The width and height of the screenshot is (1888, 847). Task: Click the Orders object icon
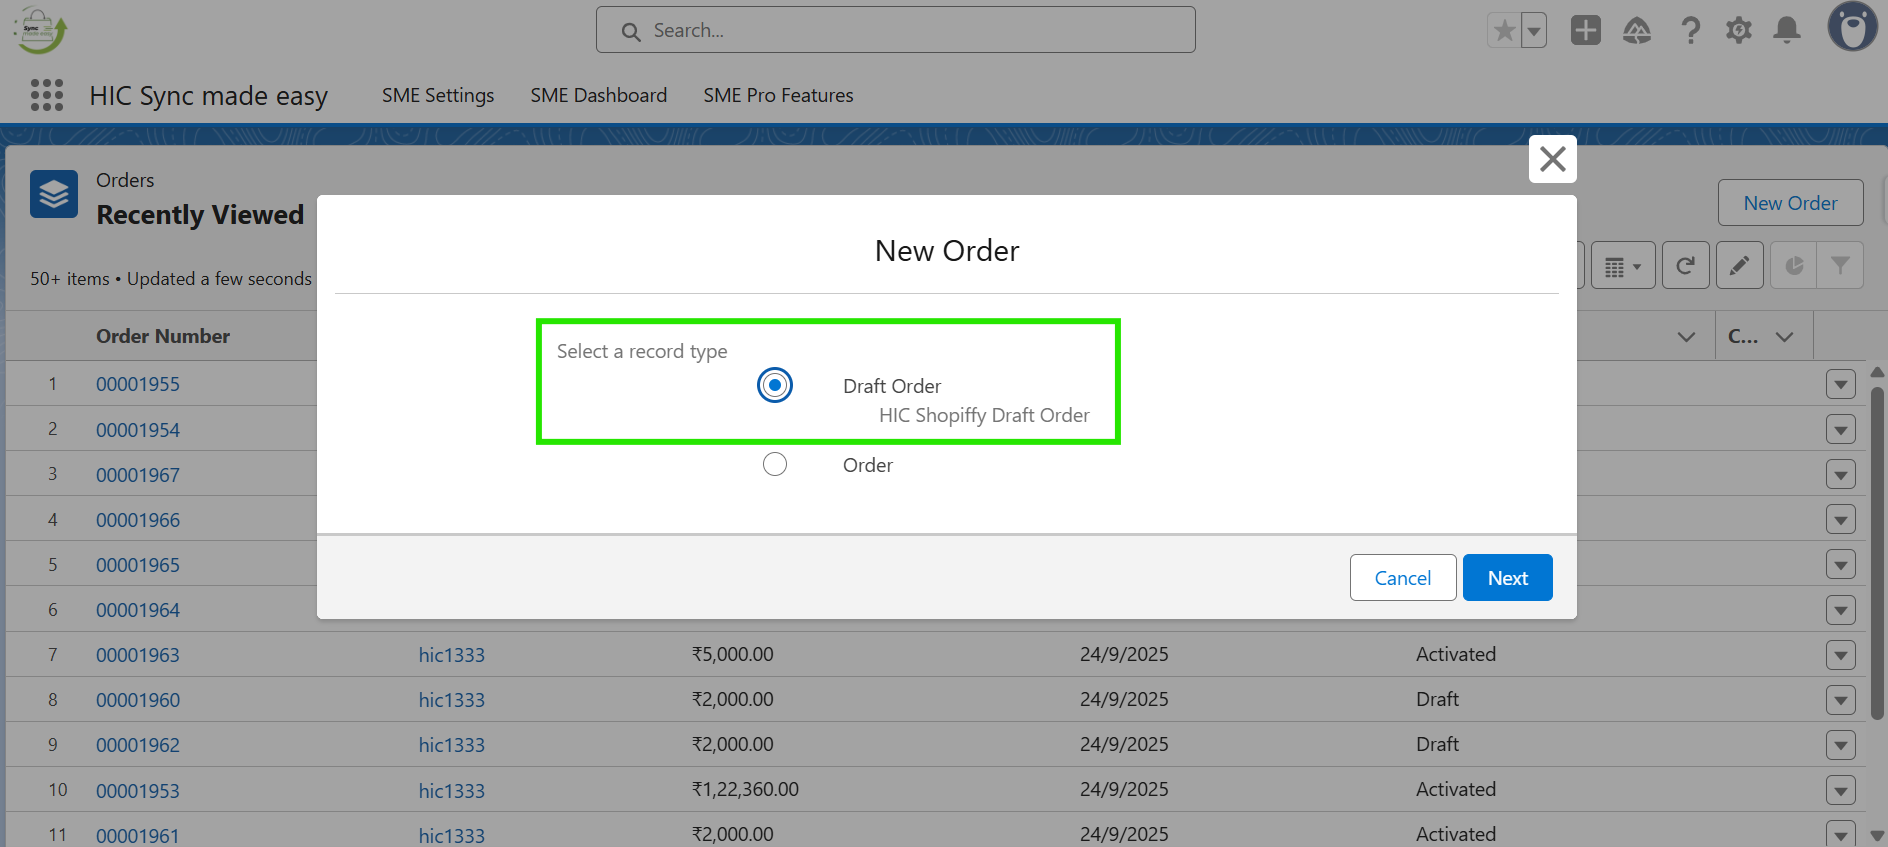[54, 194]
